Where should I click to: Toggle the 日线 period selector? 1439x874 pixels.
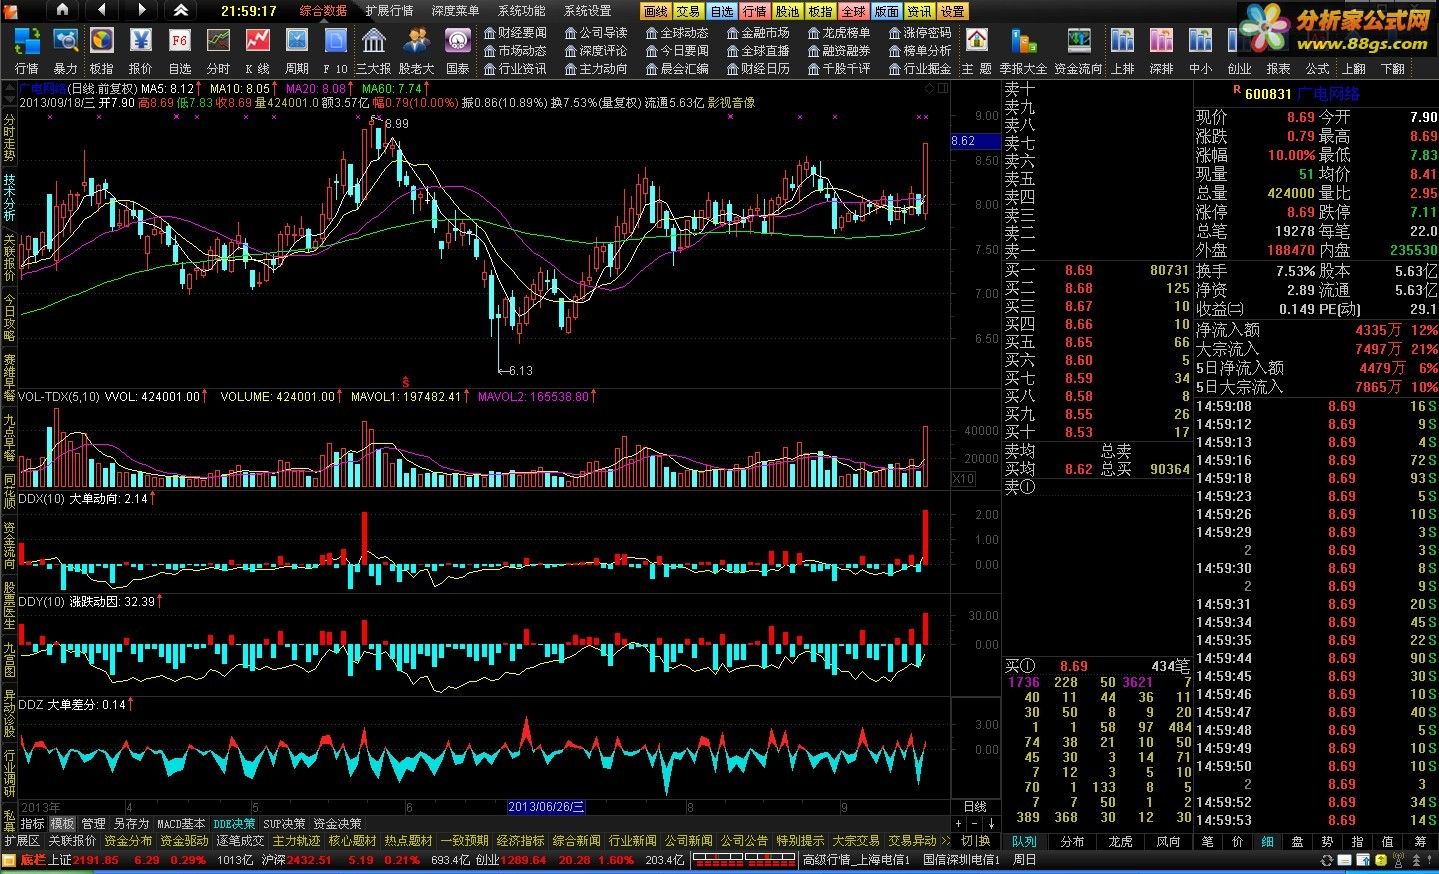pyautogui.click(x=974, y=807)
